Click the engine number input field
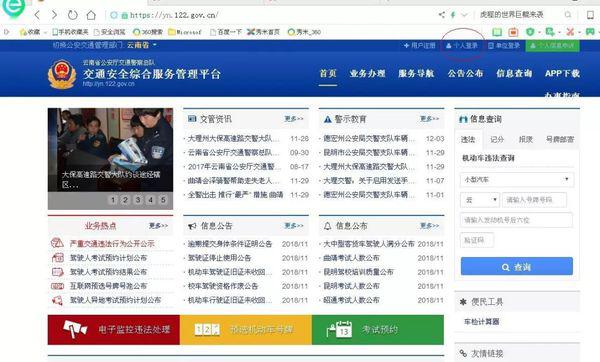The width and height of the screenshot is (600, 362). (516, 220)
